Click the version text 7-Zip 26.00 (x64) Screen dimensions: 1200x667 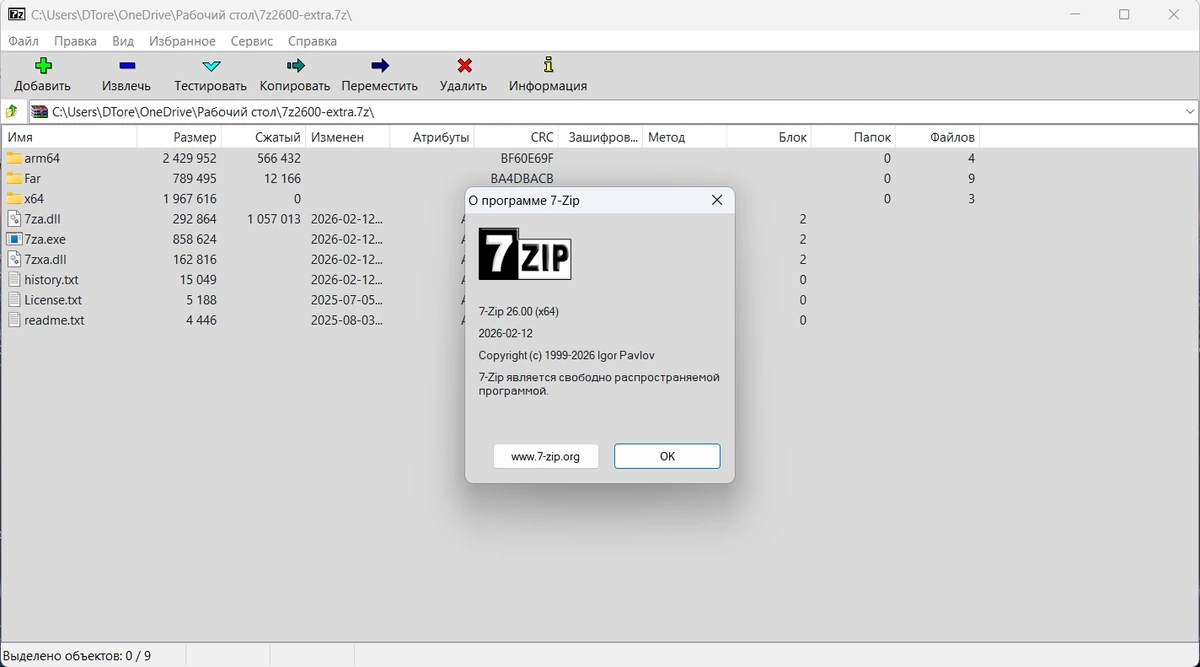click(x=518, y=311)
